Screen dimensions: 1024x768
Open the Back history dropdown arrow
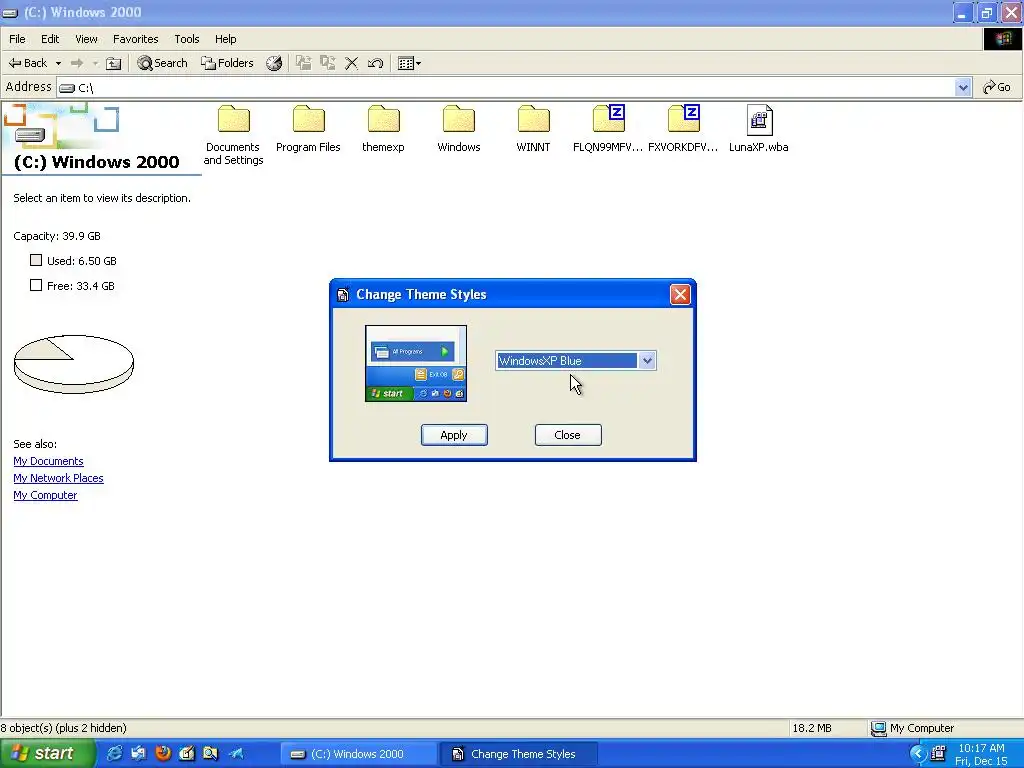58,63
